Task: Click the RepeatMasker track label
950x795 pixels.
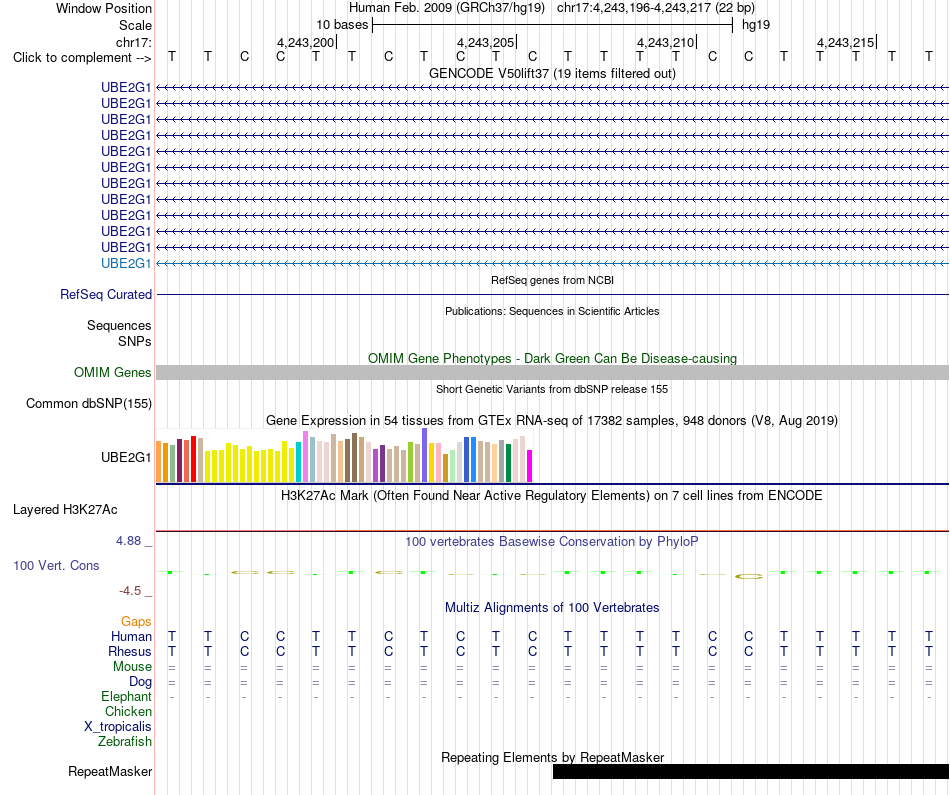Action: (x=110, y=771)
